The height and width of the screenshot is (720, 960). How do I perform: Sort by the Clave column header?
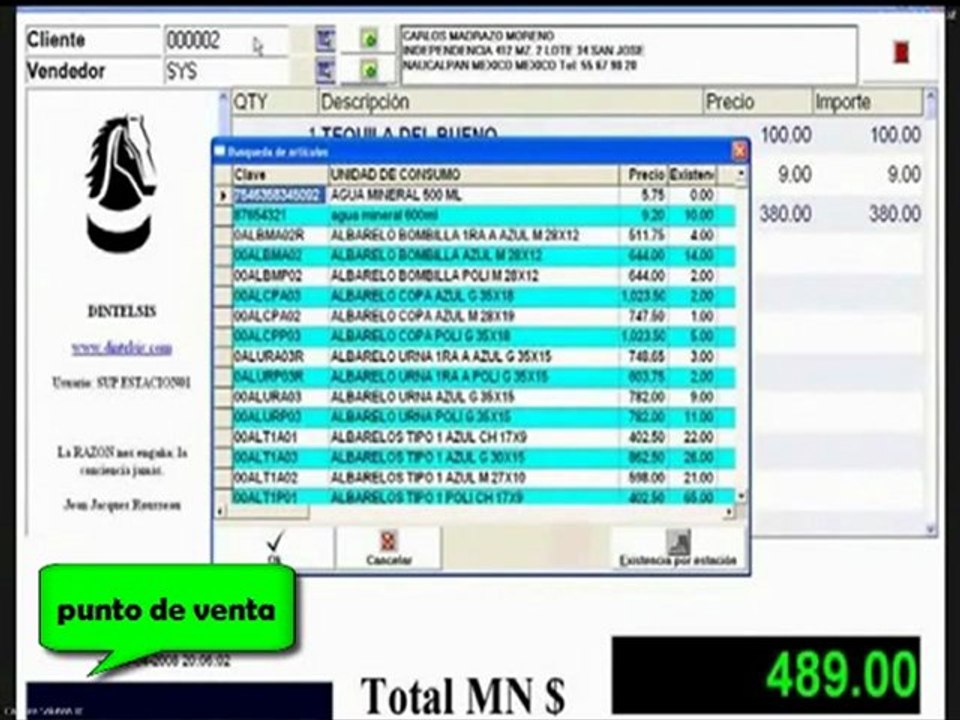(280, 175)
